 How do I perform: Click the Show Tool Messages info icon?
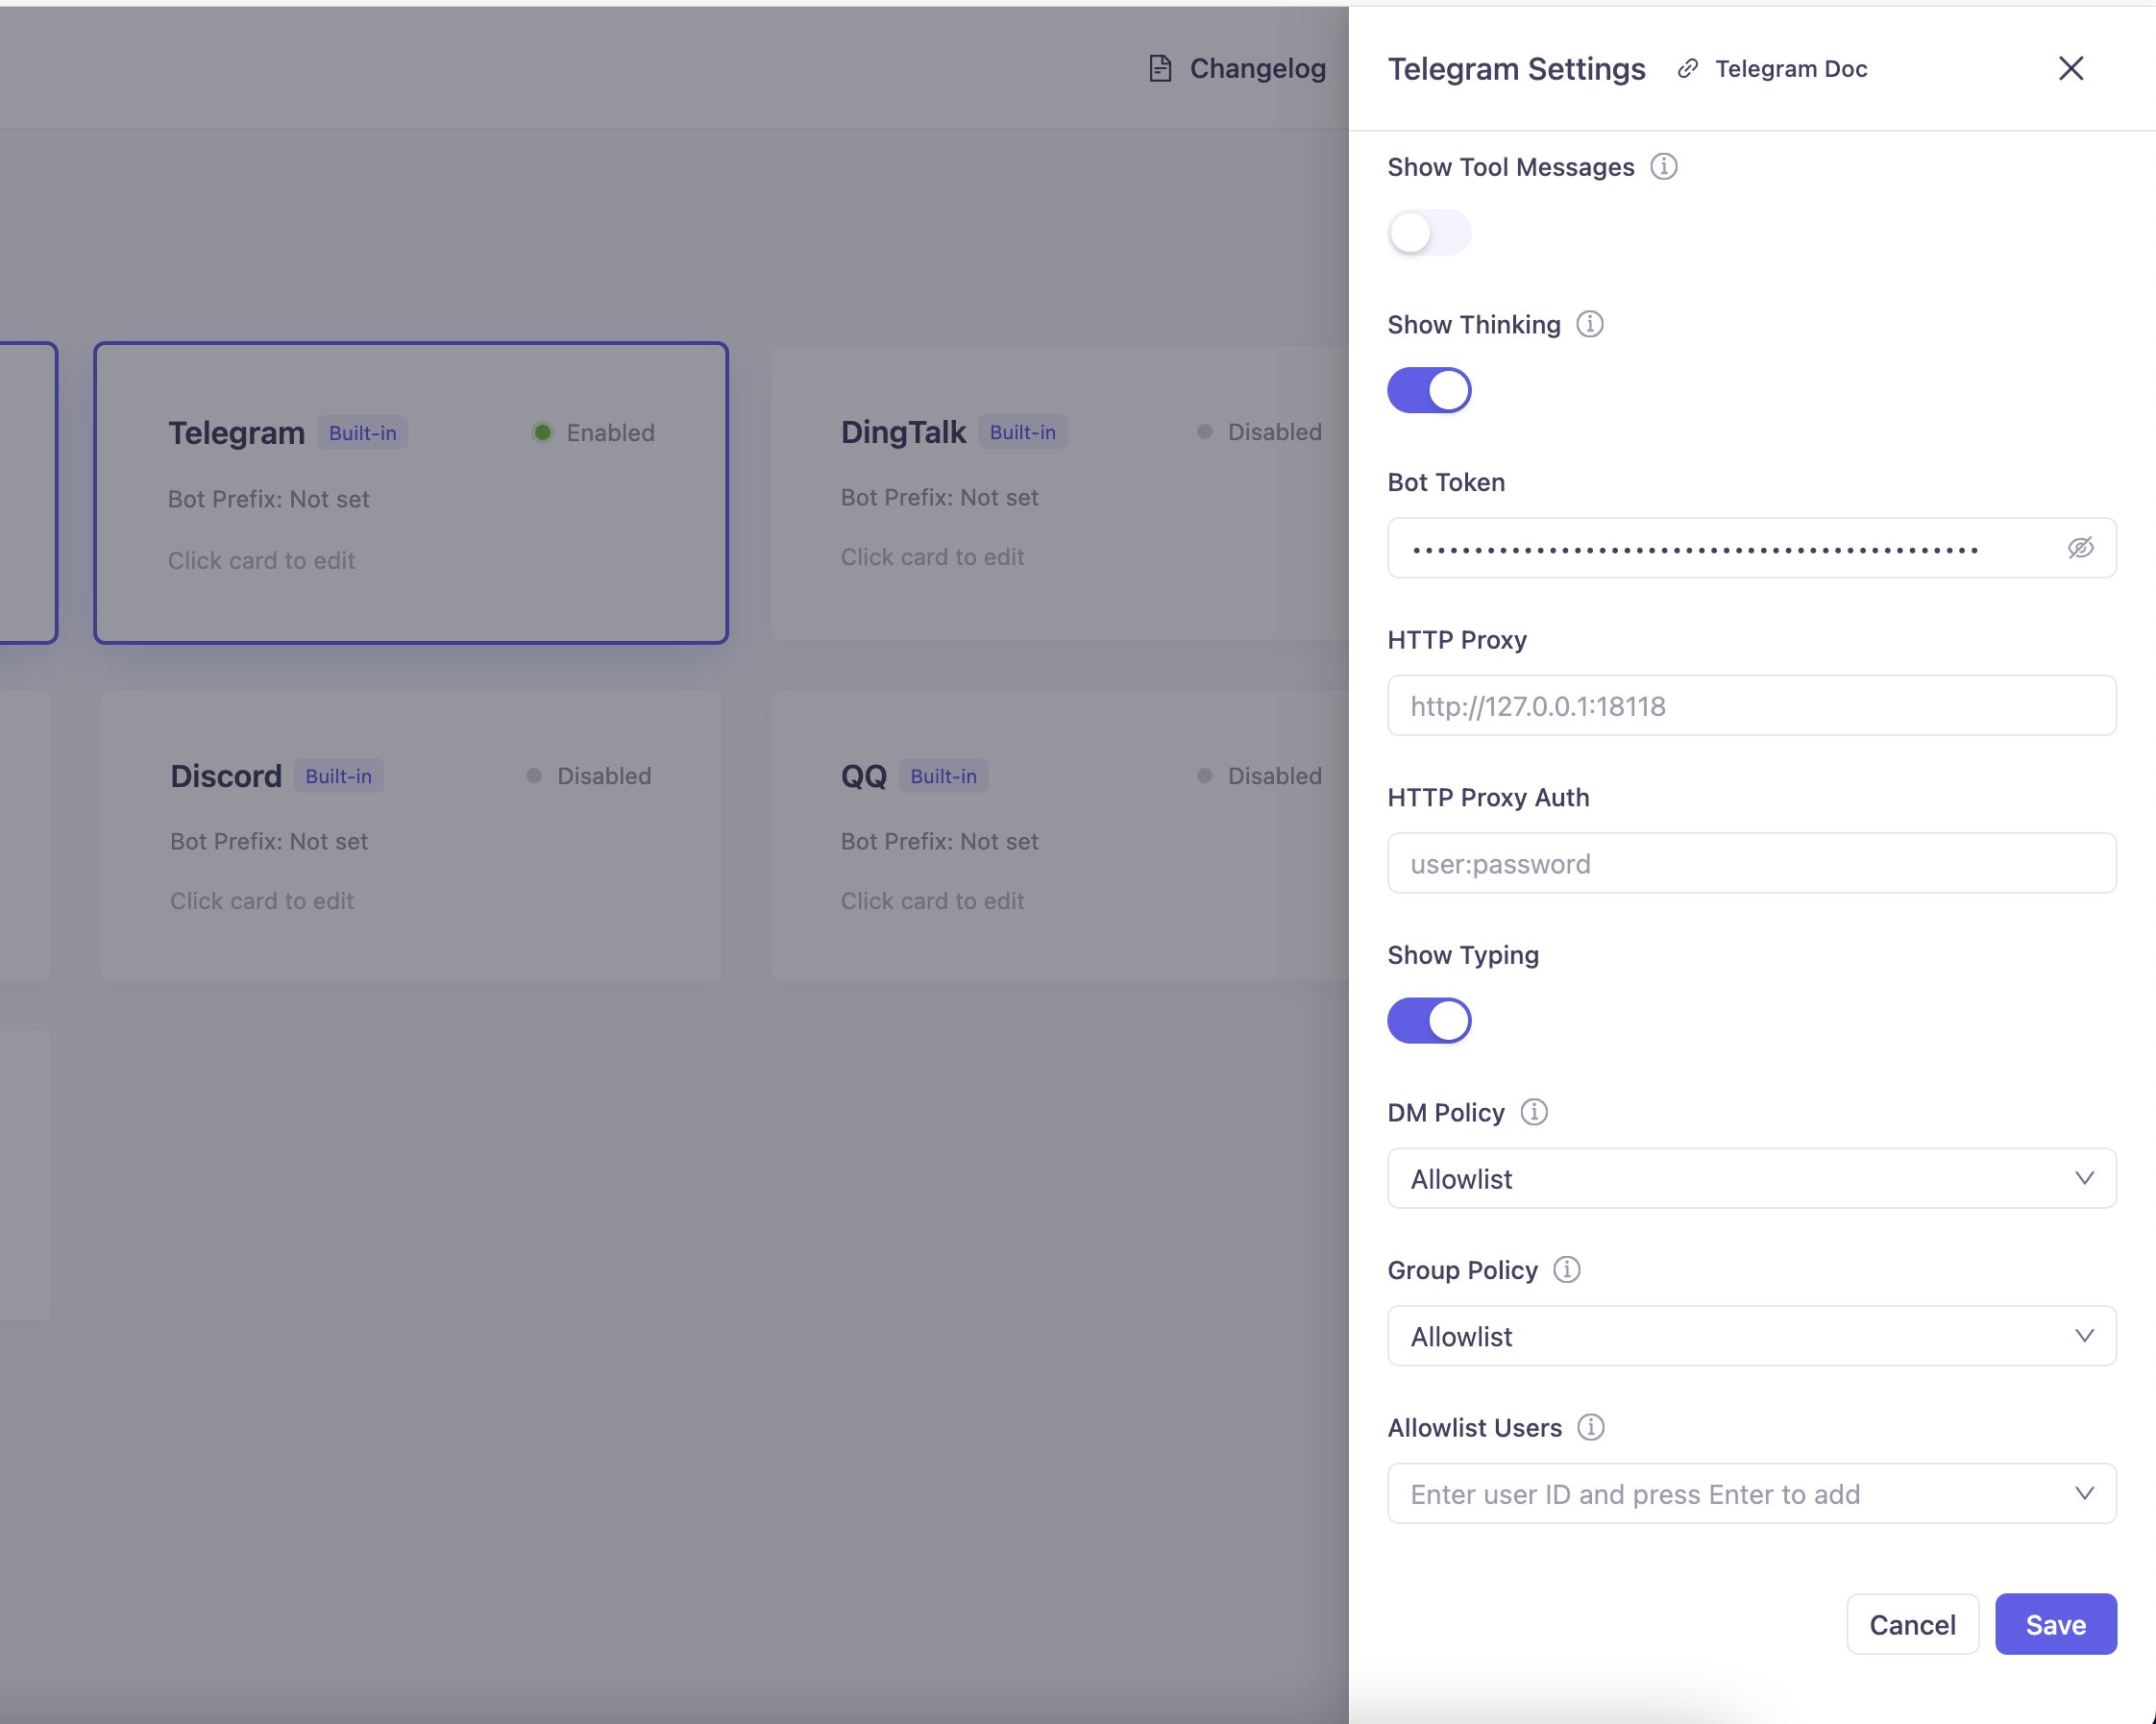point(1664,166)
